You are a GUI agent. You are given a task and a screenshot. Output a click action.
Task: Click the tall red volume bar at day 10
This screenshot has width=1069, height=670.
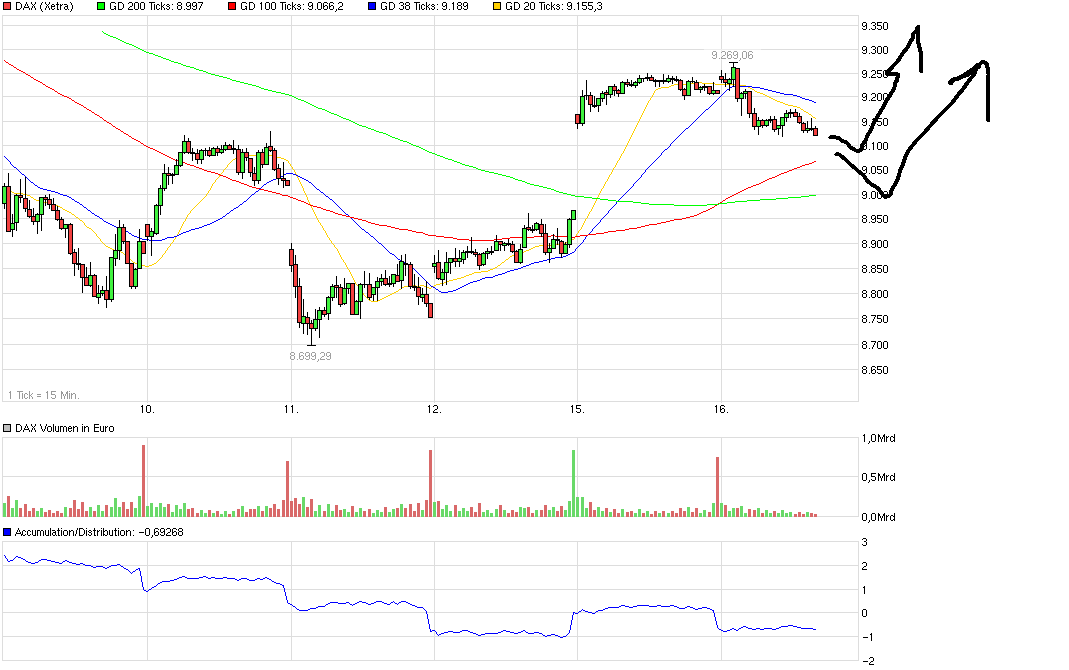pos(144,481)
